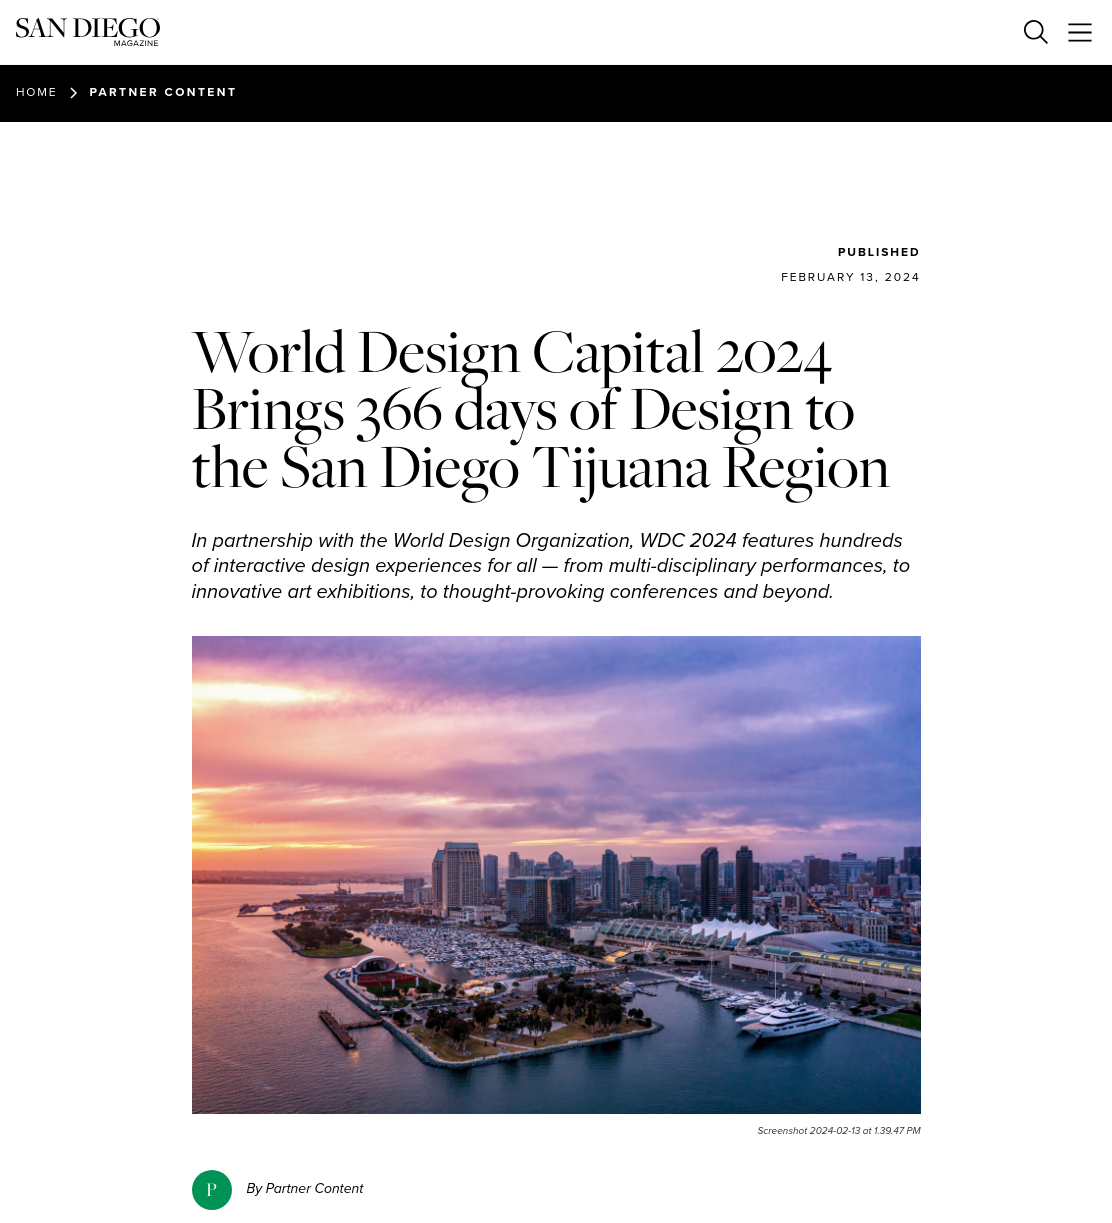The image size is (1112, 1223).
Task: Open the Partner Content breadcrumb
Action: 163,92
